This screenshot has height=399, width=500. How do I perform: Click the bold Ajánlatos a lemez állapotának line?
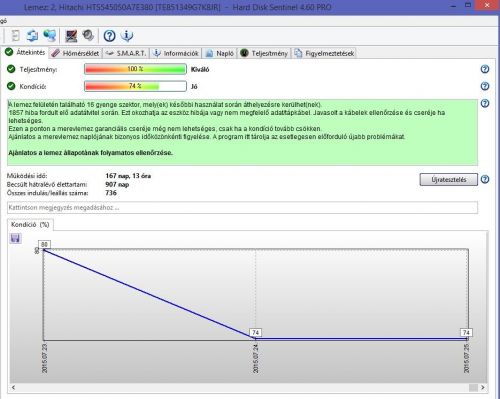[91, 153]
